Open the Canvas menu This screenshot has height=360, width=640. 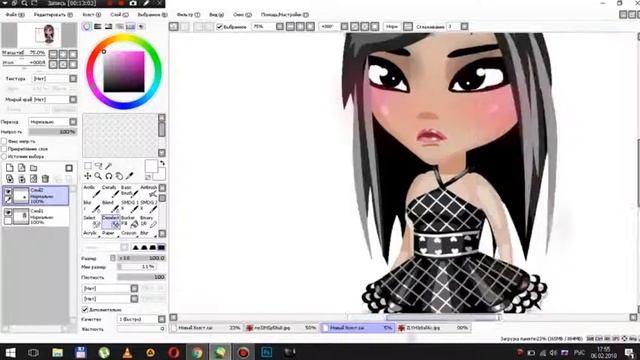(91, 15)
